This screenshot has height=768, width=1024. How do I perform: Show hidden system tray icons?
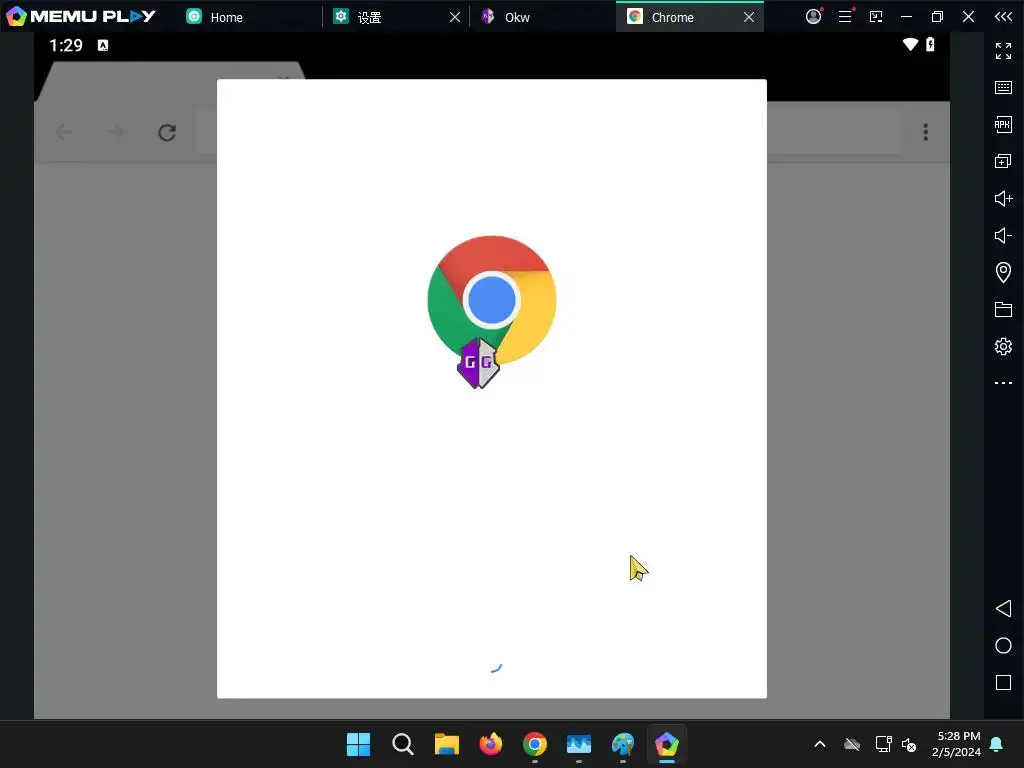tap(820, 744)
